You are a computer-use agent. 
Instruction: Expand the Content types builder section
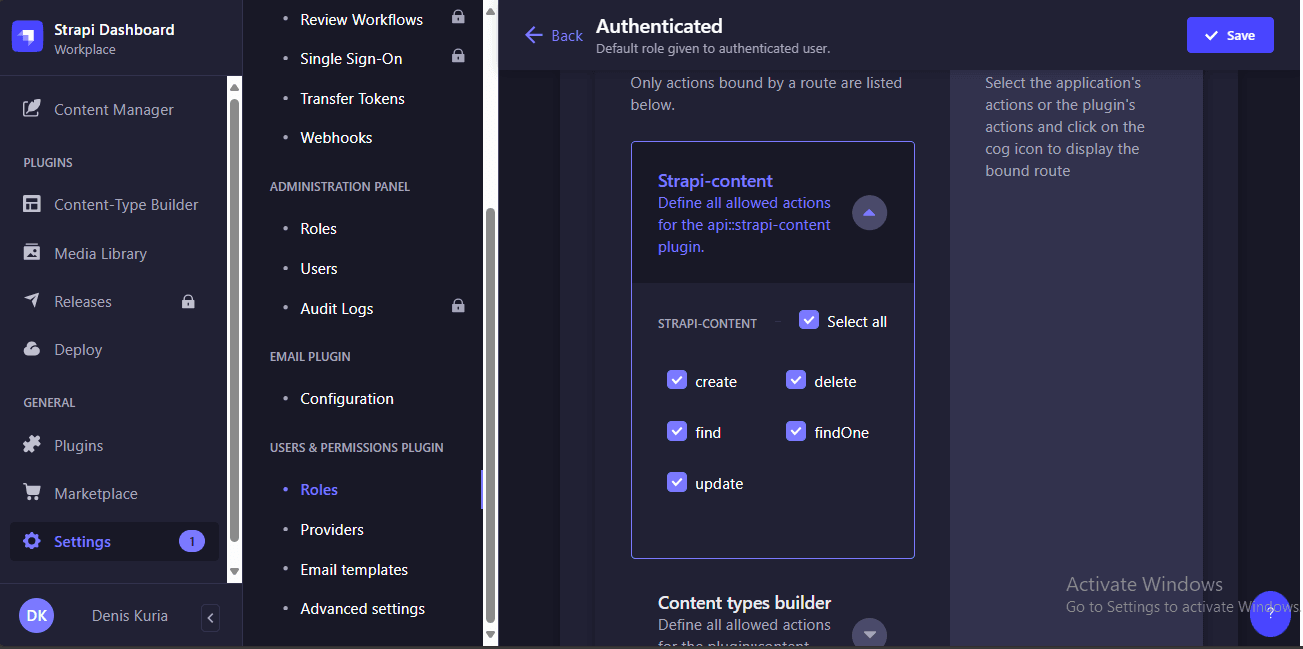pos(869,634)
